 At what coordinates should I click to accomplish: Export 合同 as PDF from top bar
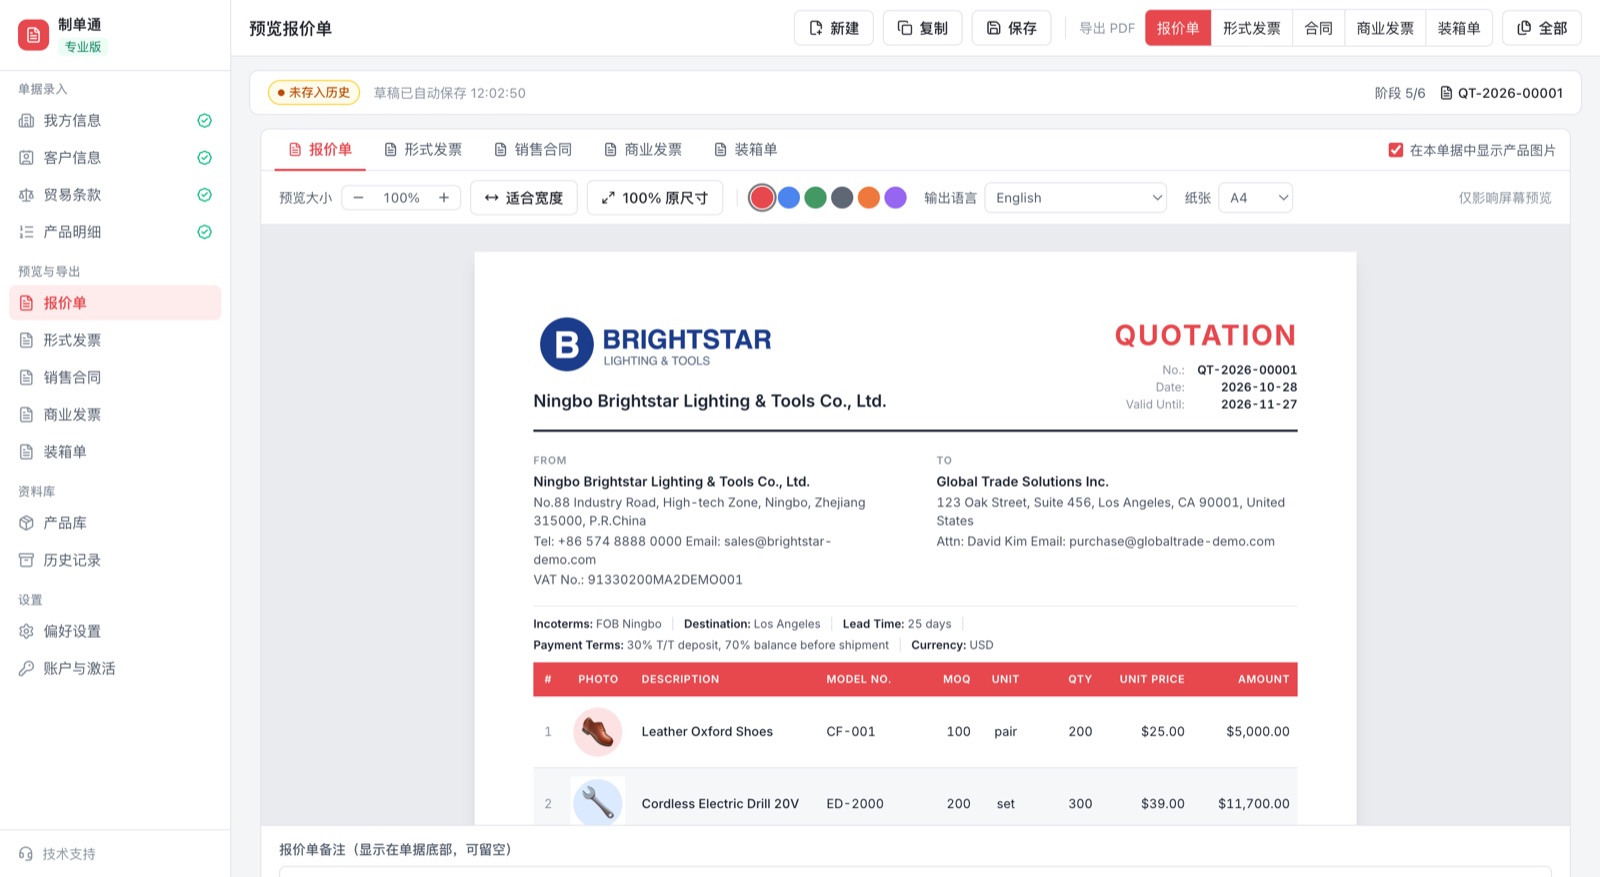point(1318,28)
